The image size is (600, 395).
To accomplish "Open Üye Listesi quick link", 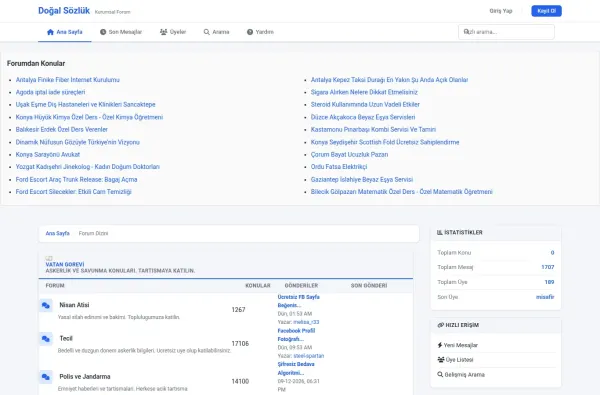I will (x=455, y=360).
